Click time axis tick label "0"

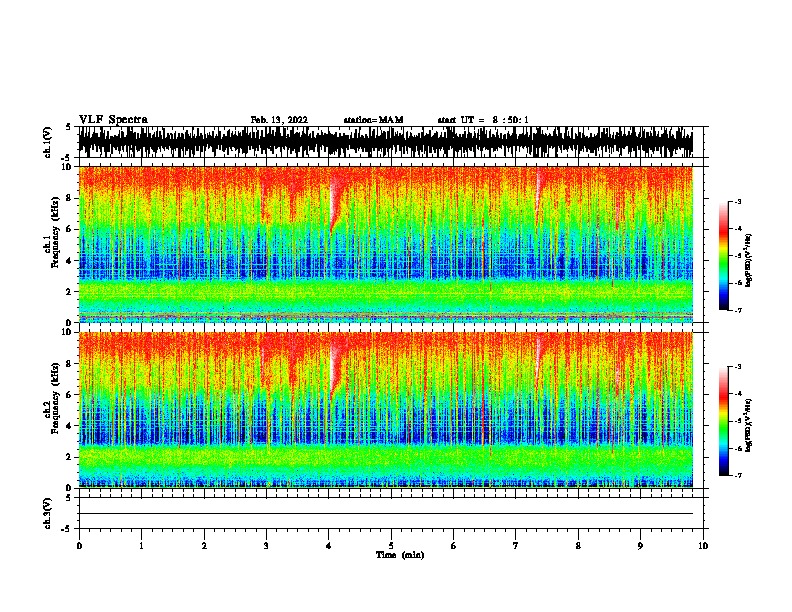pyautogui.click(x=79, y=546)
